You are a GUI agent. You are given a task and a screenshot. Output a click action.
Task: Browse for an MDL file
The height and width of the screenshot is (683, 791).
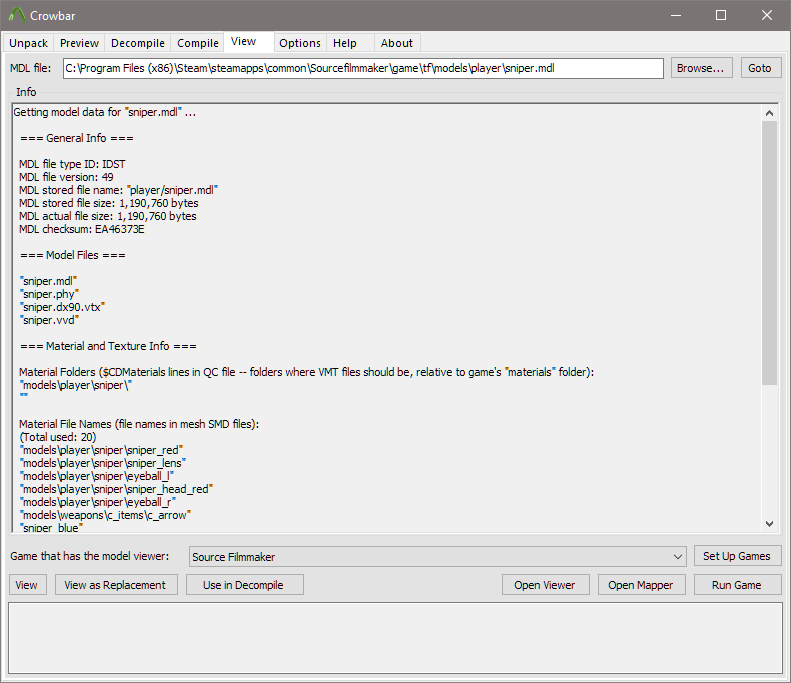click(701, 68)
